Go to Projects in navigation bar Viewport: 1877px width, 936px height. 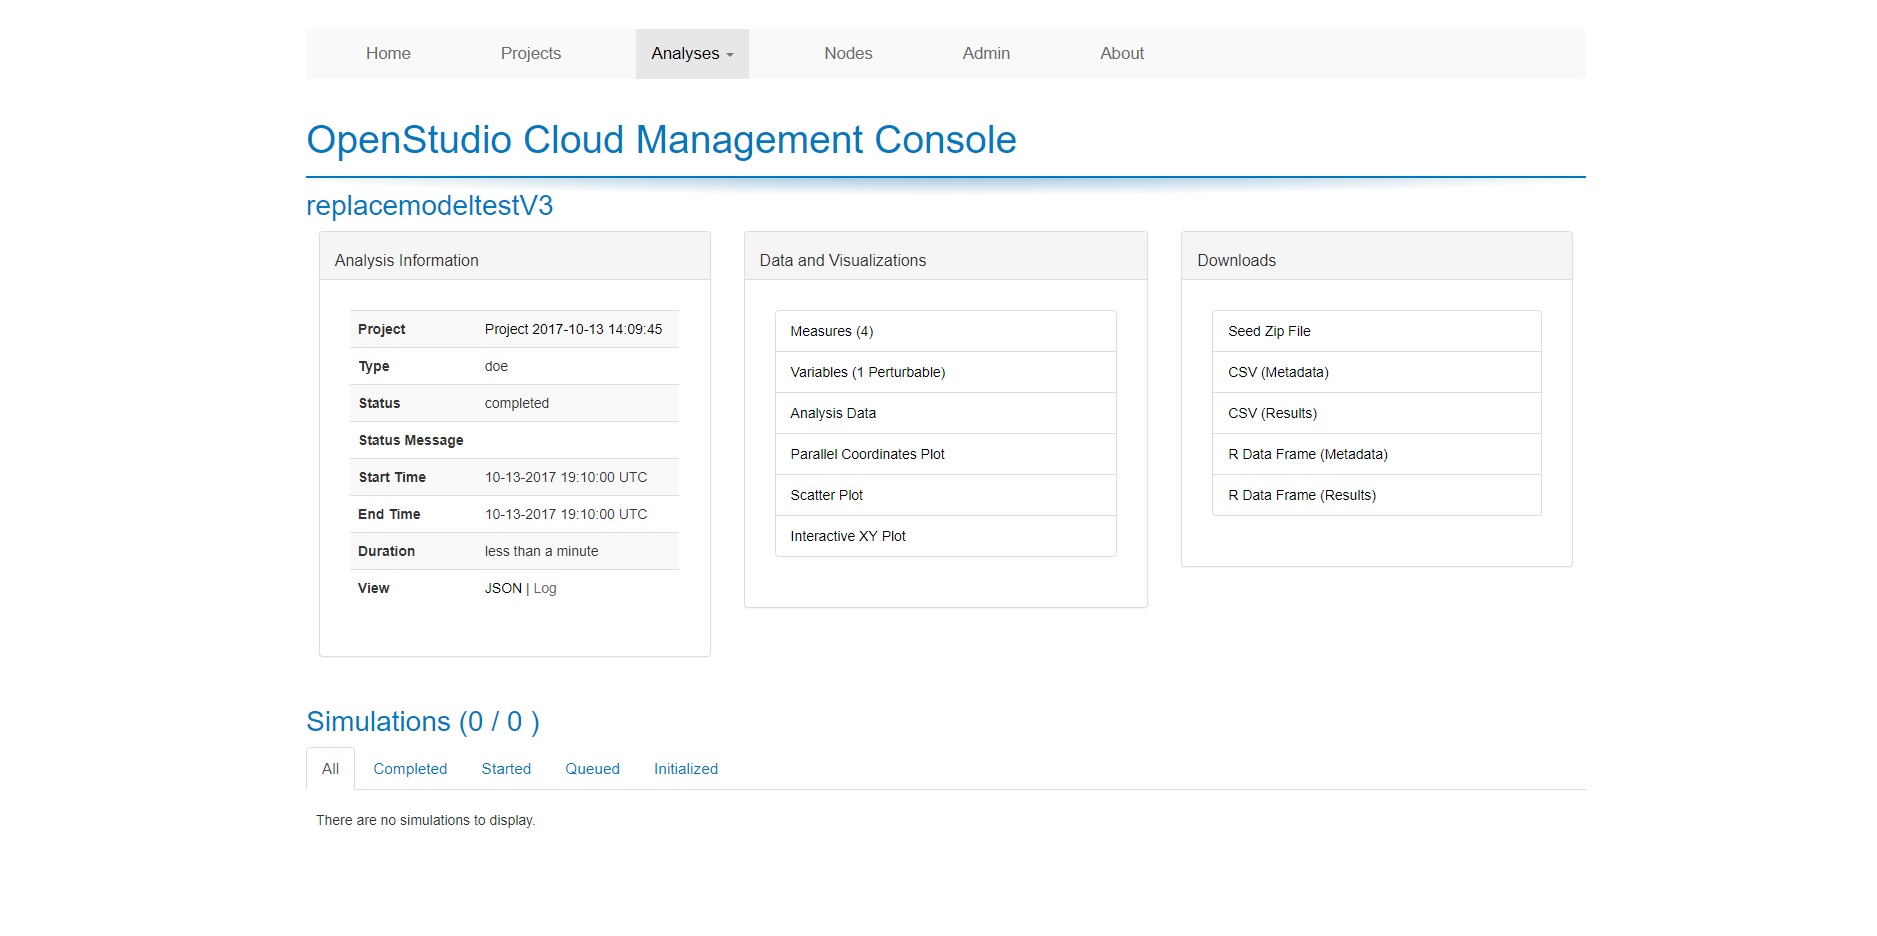pos(531,54)
